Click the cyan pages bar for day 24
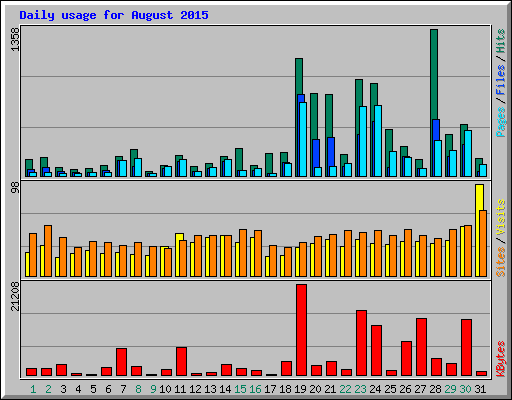Image resolution: width=512 pixels, height=400 pixels. [378, 141]
